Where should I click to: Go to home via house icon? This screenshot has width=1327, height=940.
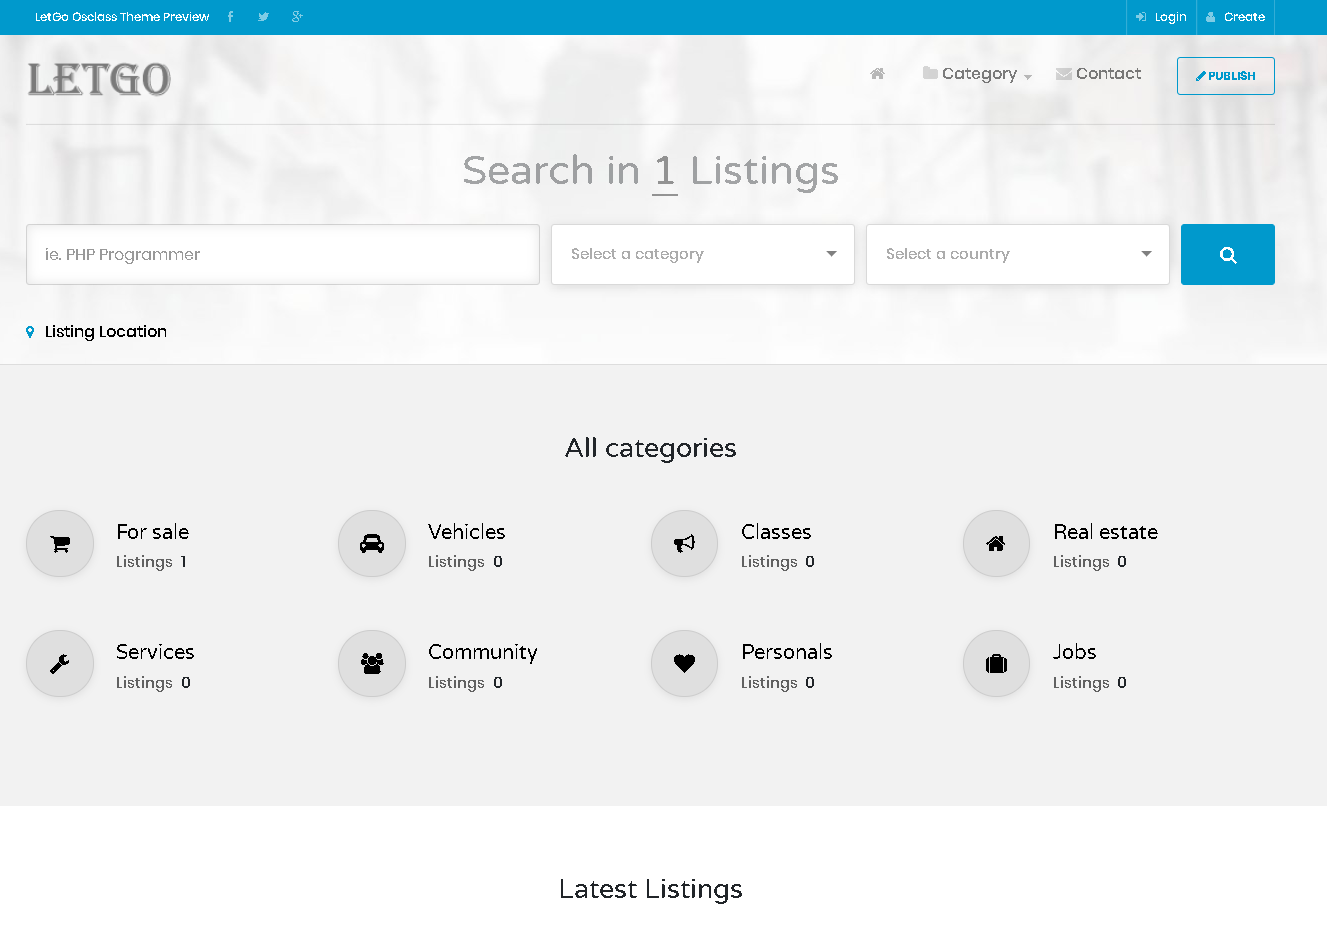pos(877,74)
